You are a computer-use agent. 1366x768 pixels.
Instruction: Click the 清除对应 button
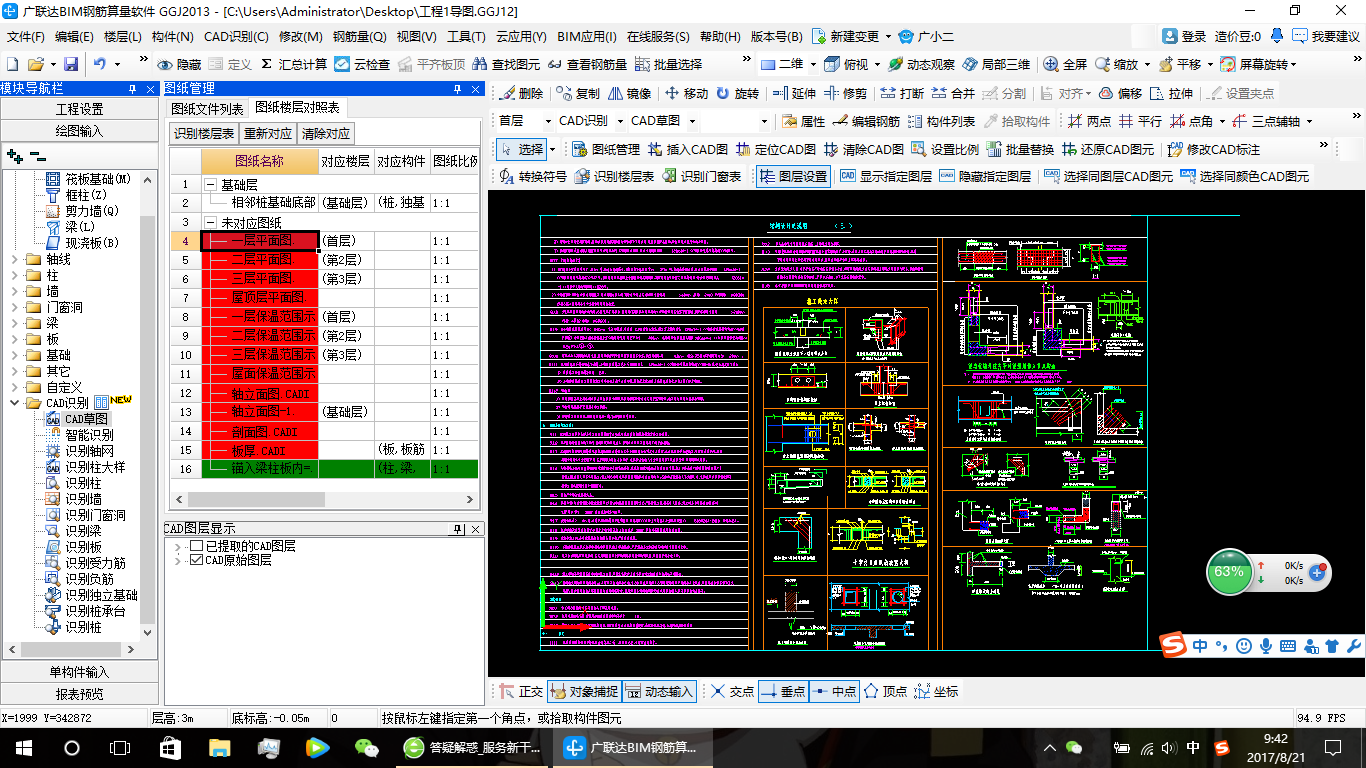pyautogui.click(x=326, y=134)
